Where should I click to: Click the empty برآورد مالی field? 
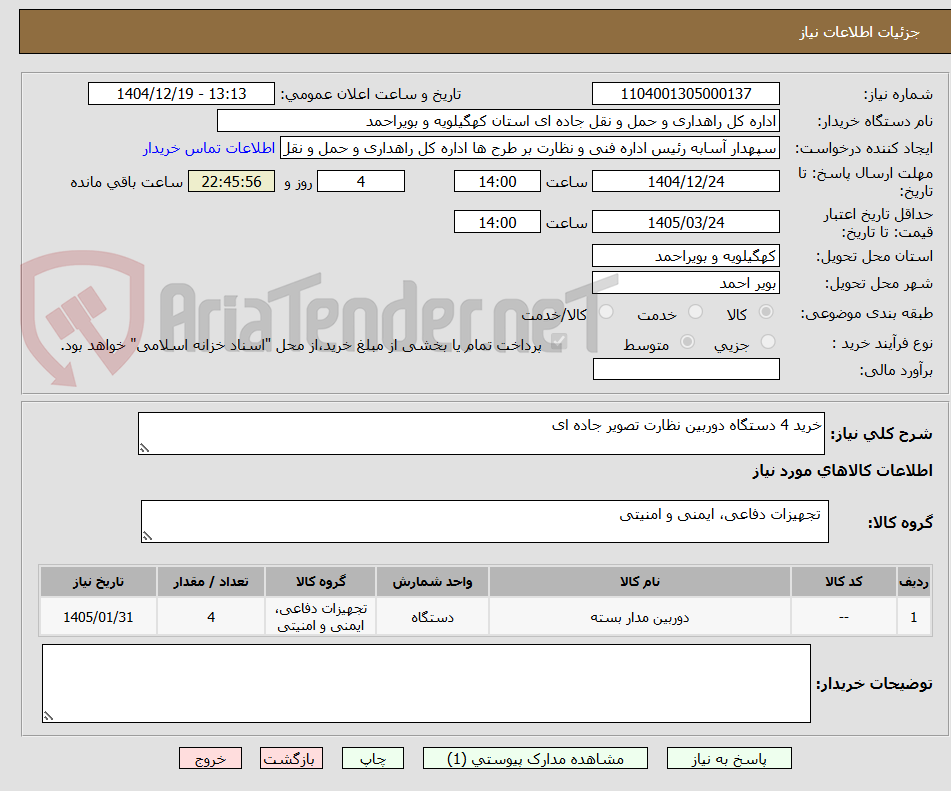[x=686, y=369]
